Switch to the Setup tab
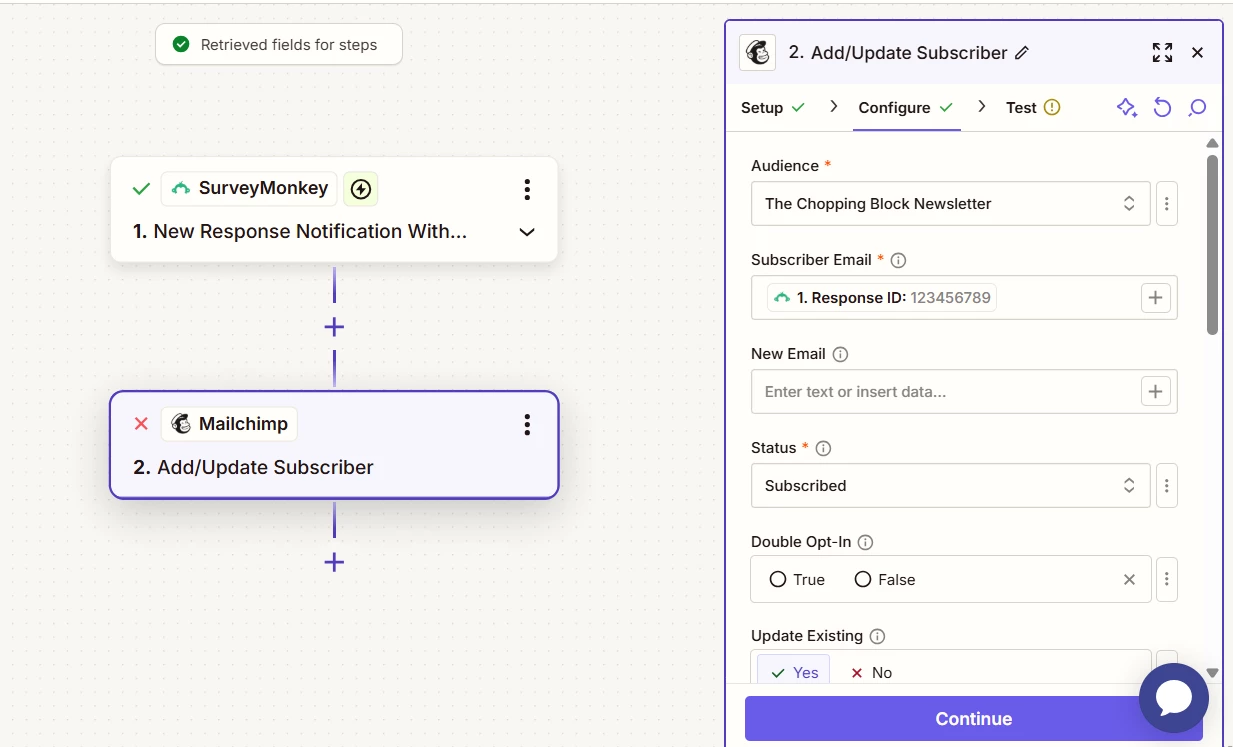The height and width of the screenshot is (747, 1233). (x=772, y=108)
